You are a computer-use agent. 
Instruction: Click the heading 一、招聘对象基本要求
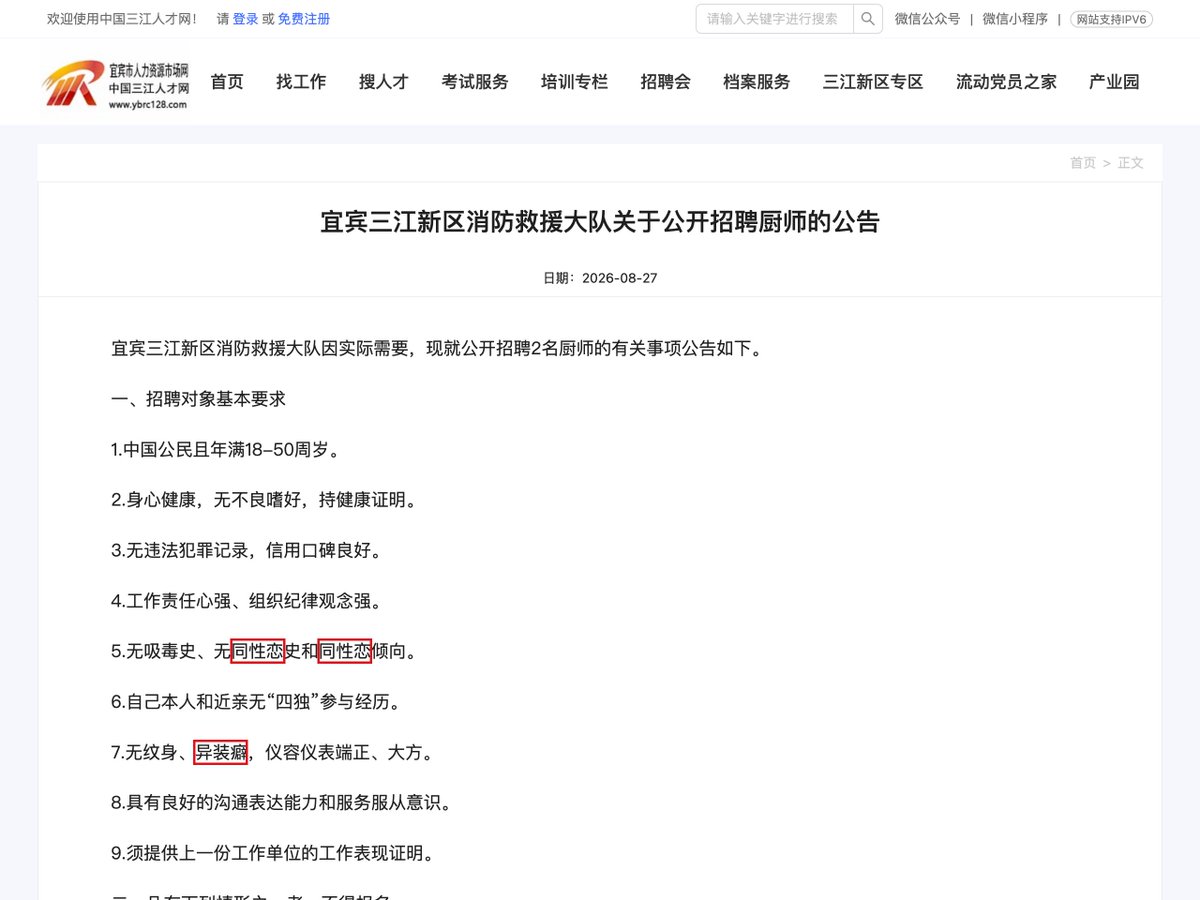[198, 399]
